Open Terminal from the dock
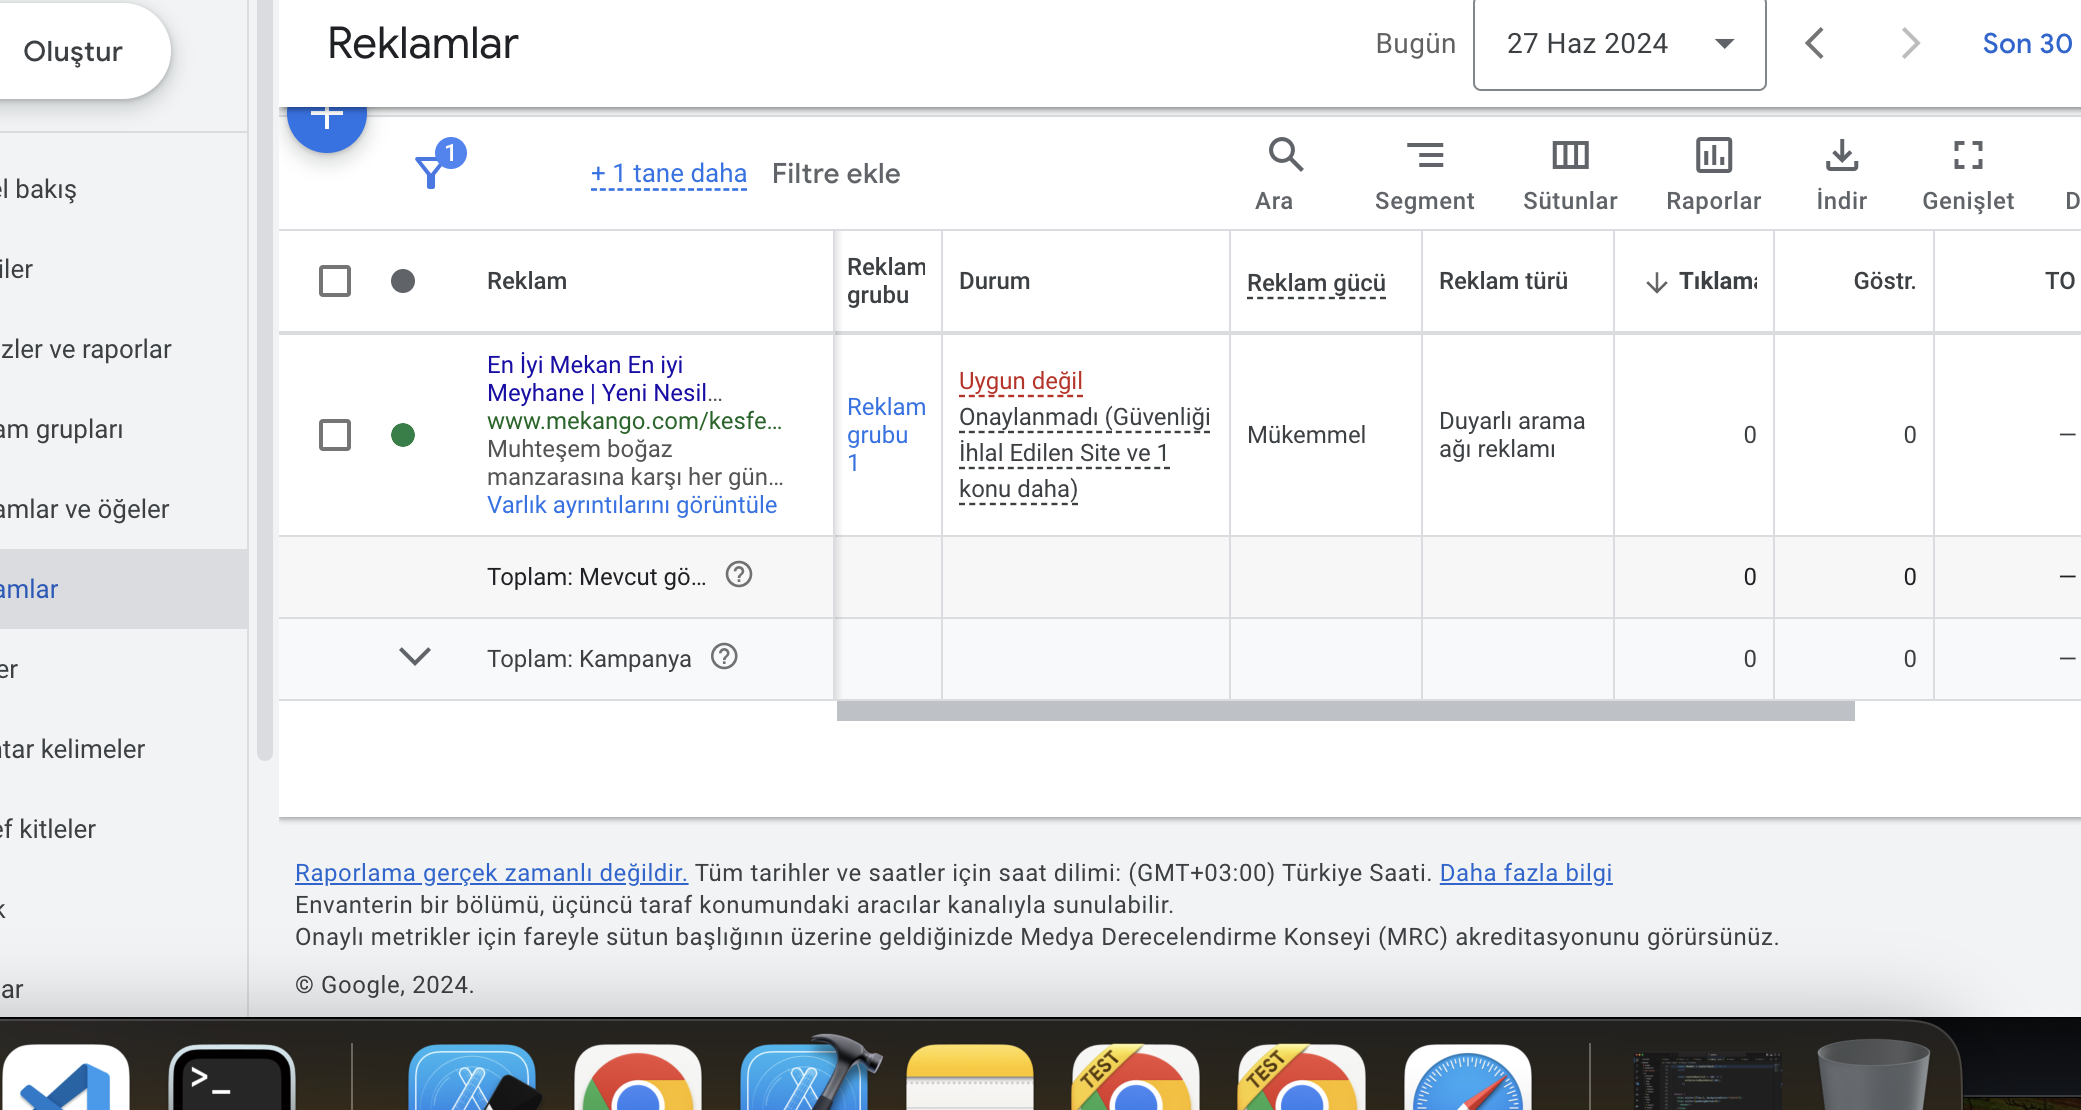Viewport: 2081px width, 1110px height. pyautogui.click(x=232, y=1078)
